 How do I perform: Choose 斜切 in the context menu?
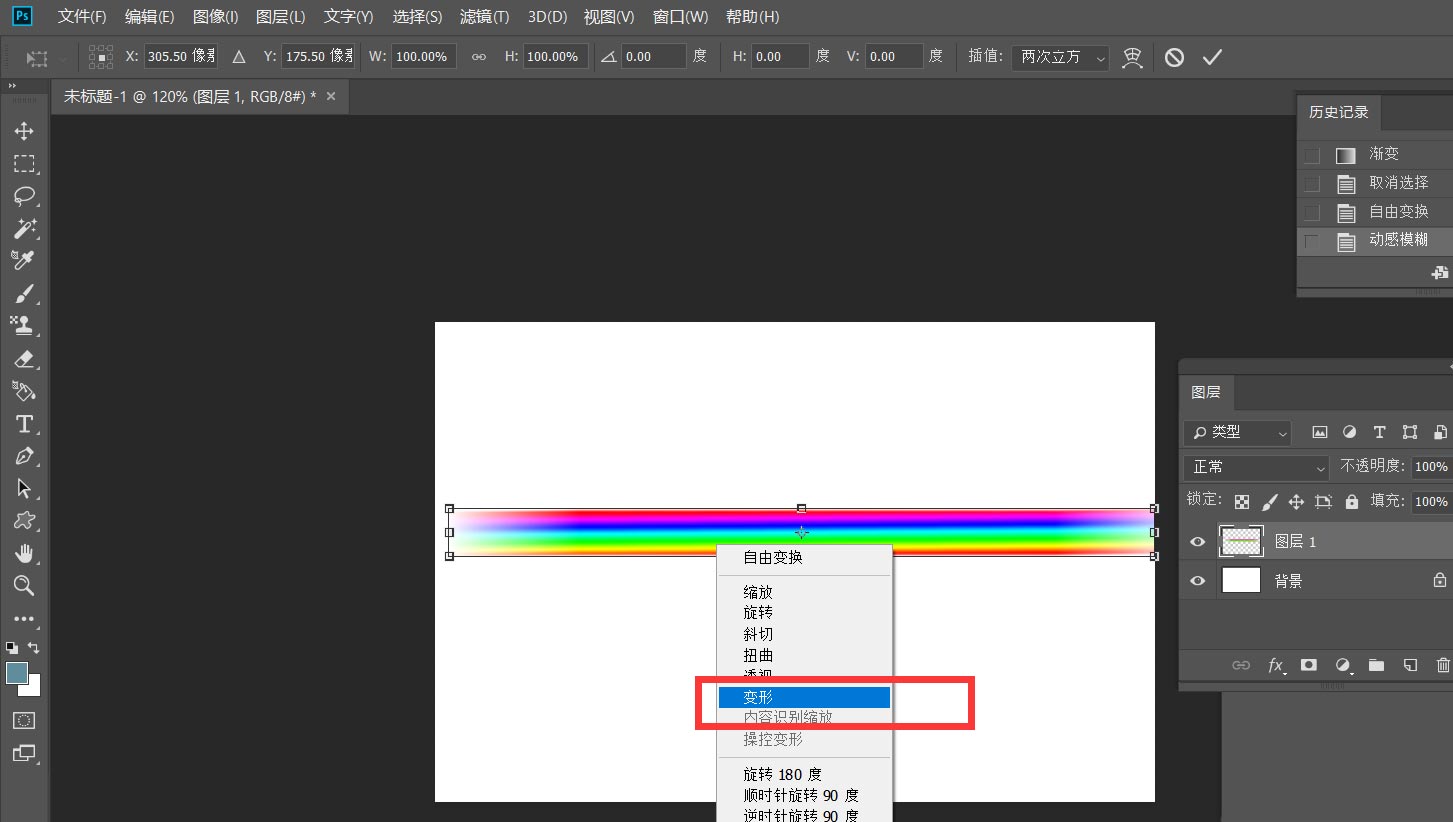804,634
